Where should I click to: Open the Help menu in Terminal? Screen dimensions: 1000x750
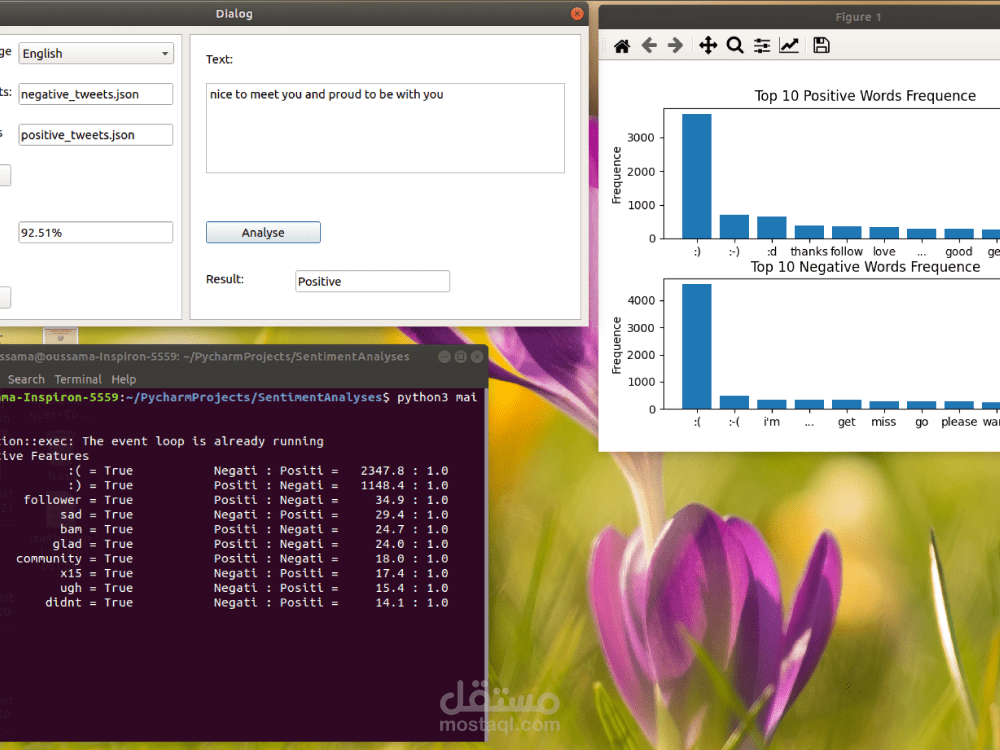tap(123, 379)
